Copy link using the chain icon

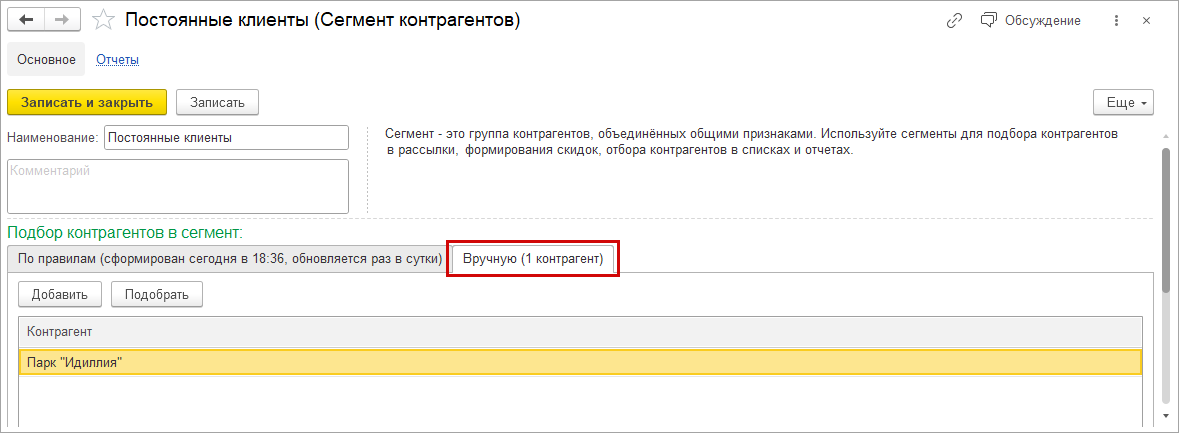pyautogui.click(x=954, y=20)
